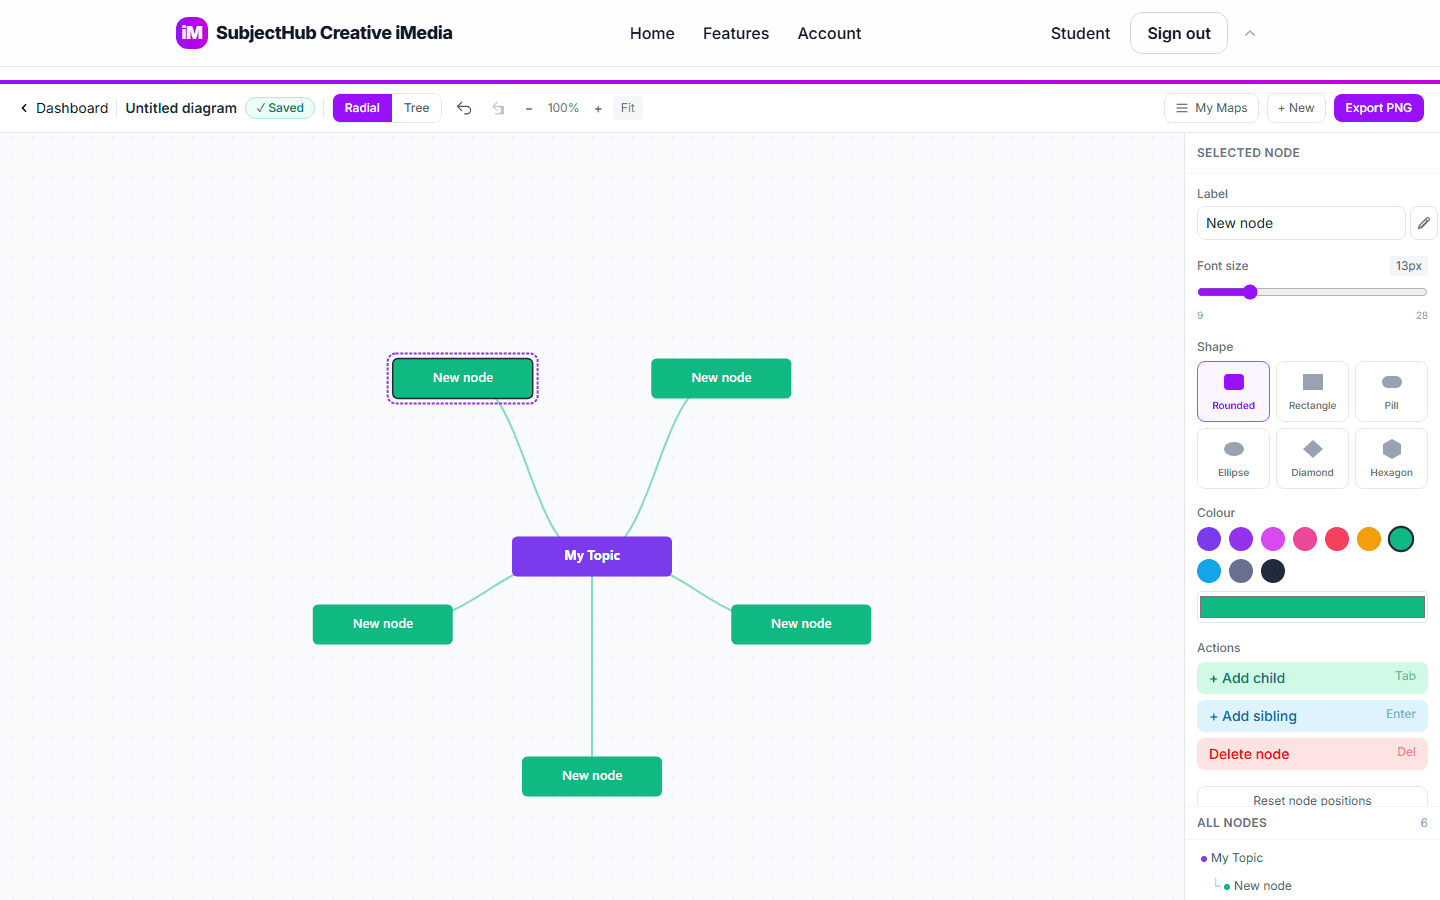Click the redo arrow icon
This screenshot has width=1440, height=900.
(498, 108)
